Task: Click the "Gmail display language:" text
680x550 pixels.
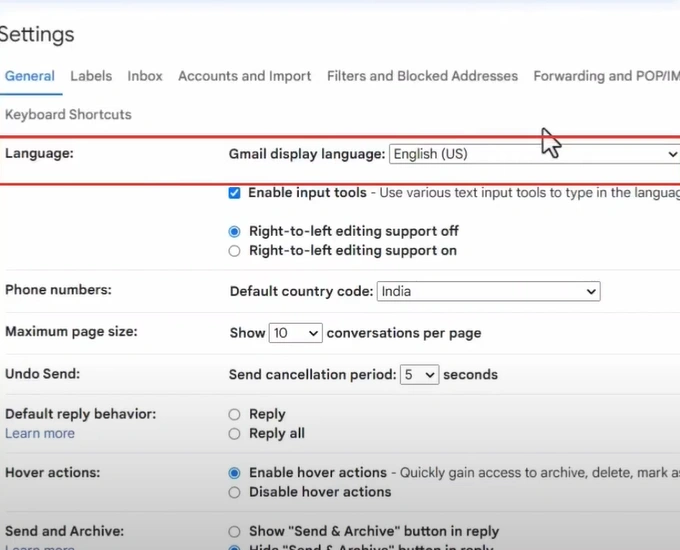Action: (307, 154)
